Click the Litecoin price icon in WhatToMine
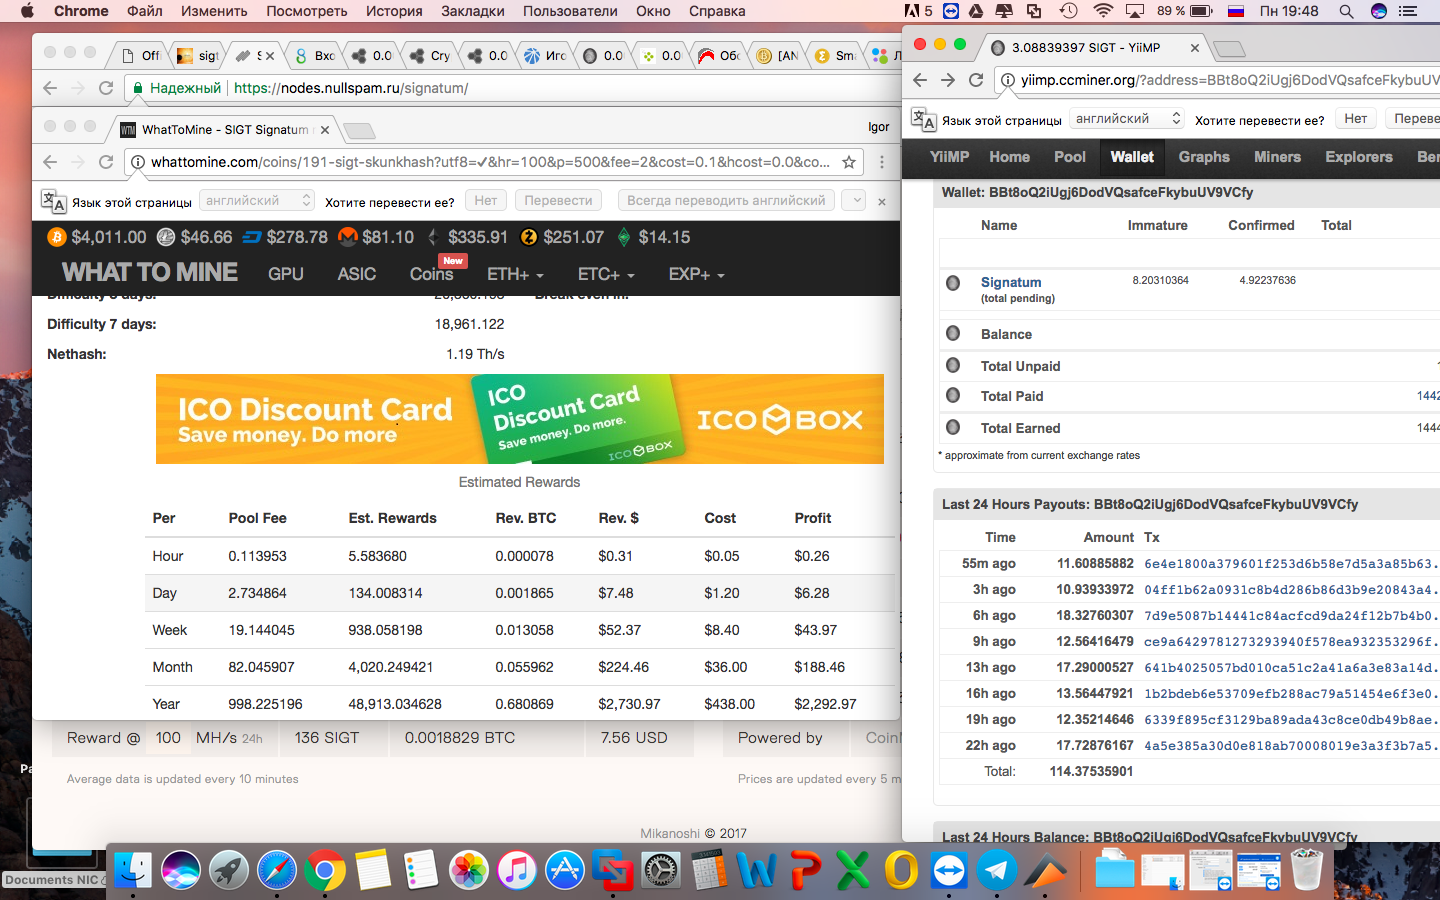This screenshot has height=900, width=1440. pos(166,237)
